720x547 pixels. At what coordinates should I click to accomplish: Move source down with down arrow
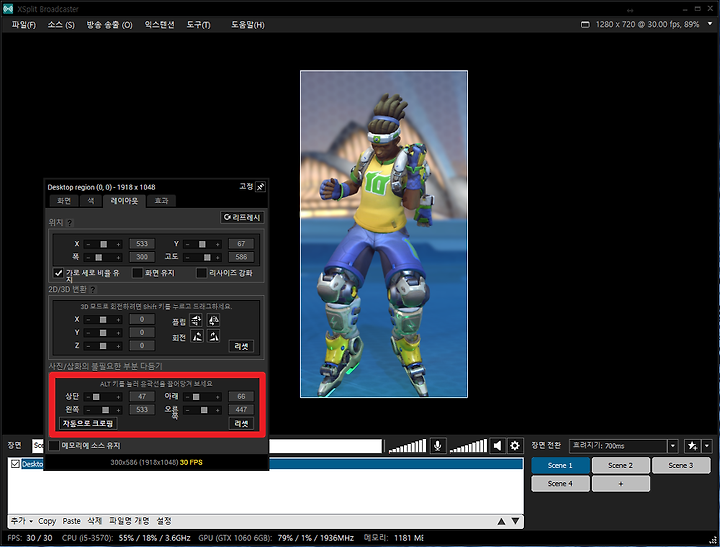(x=516, y=521)
